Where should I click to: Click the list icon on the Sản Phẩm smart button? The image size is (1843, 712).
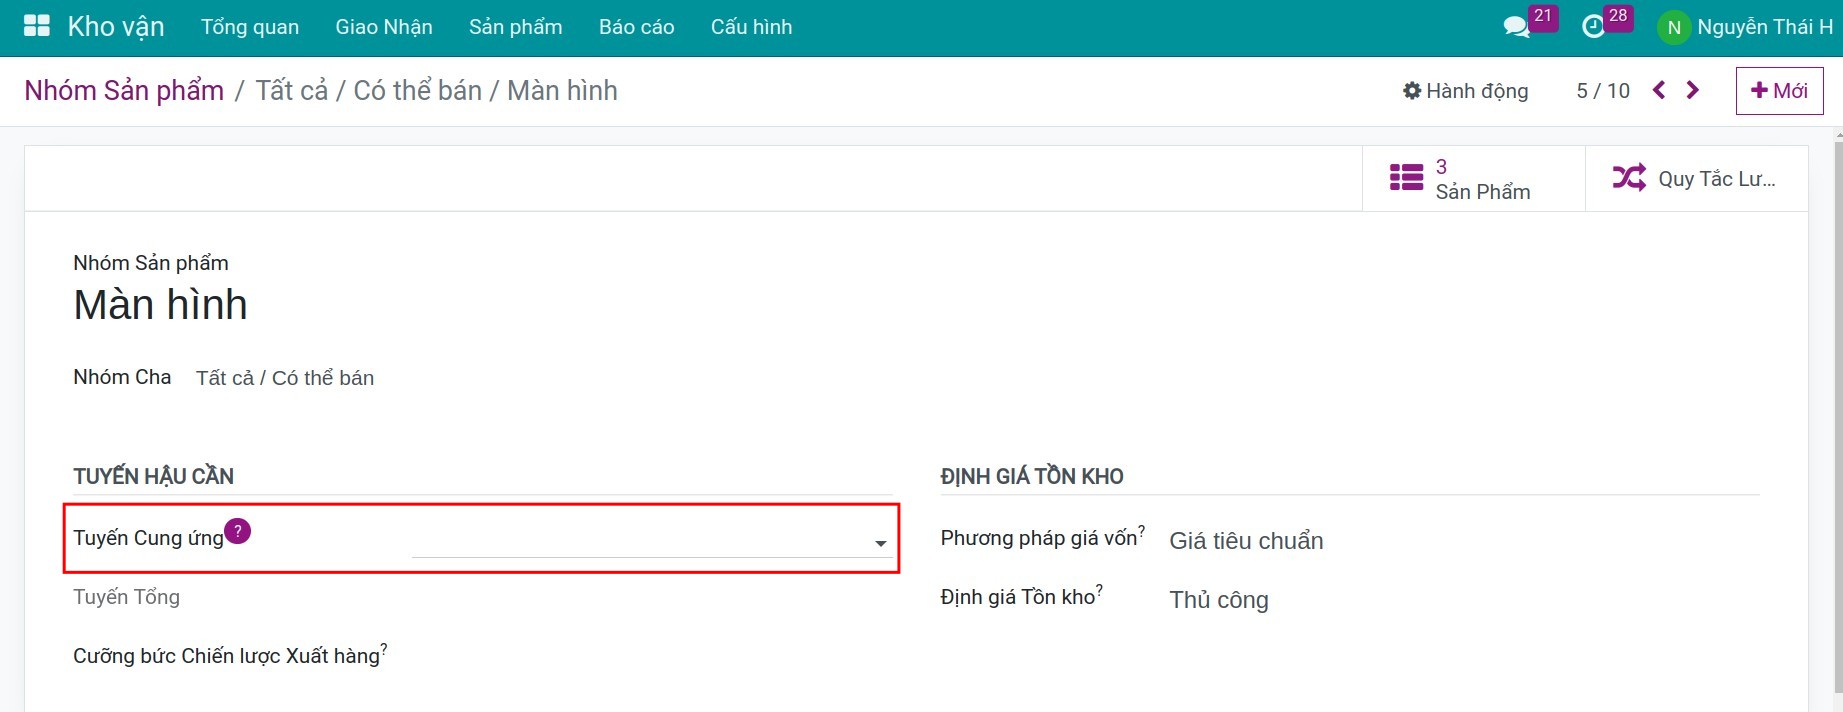1405,177
